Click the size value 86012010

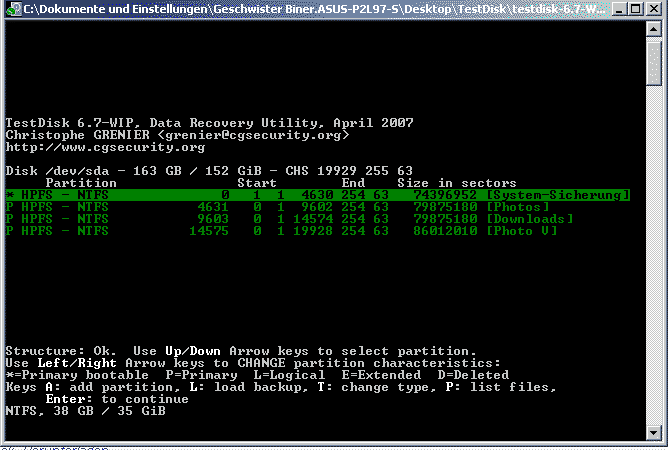click(445, 231)
